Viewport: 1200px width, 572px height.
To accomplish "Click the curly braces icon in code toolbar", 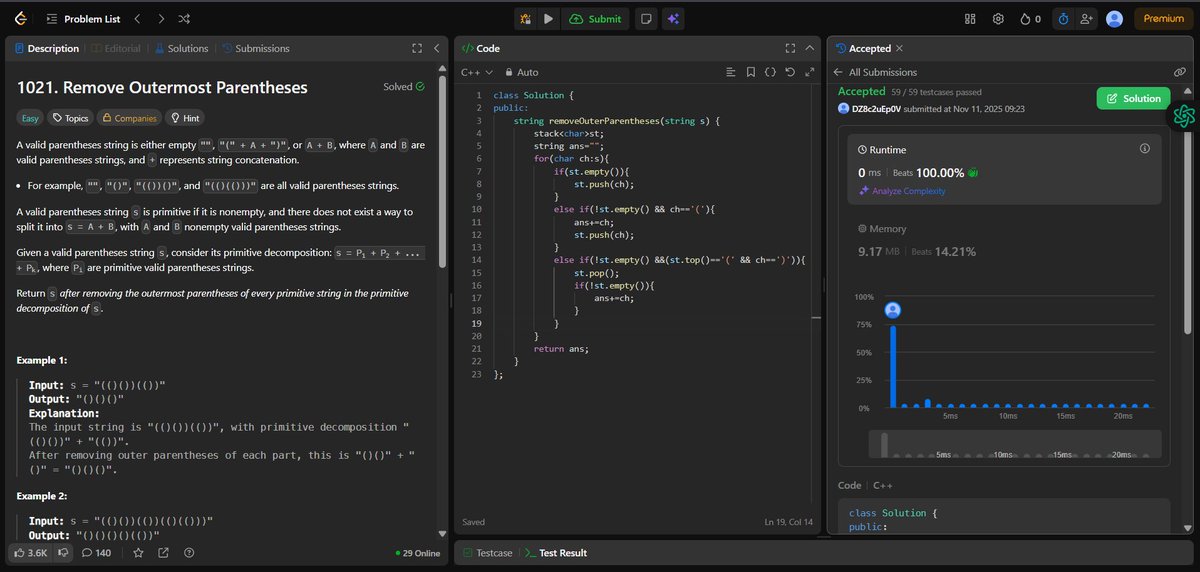I will (x=770, y=72).
